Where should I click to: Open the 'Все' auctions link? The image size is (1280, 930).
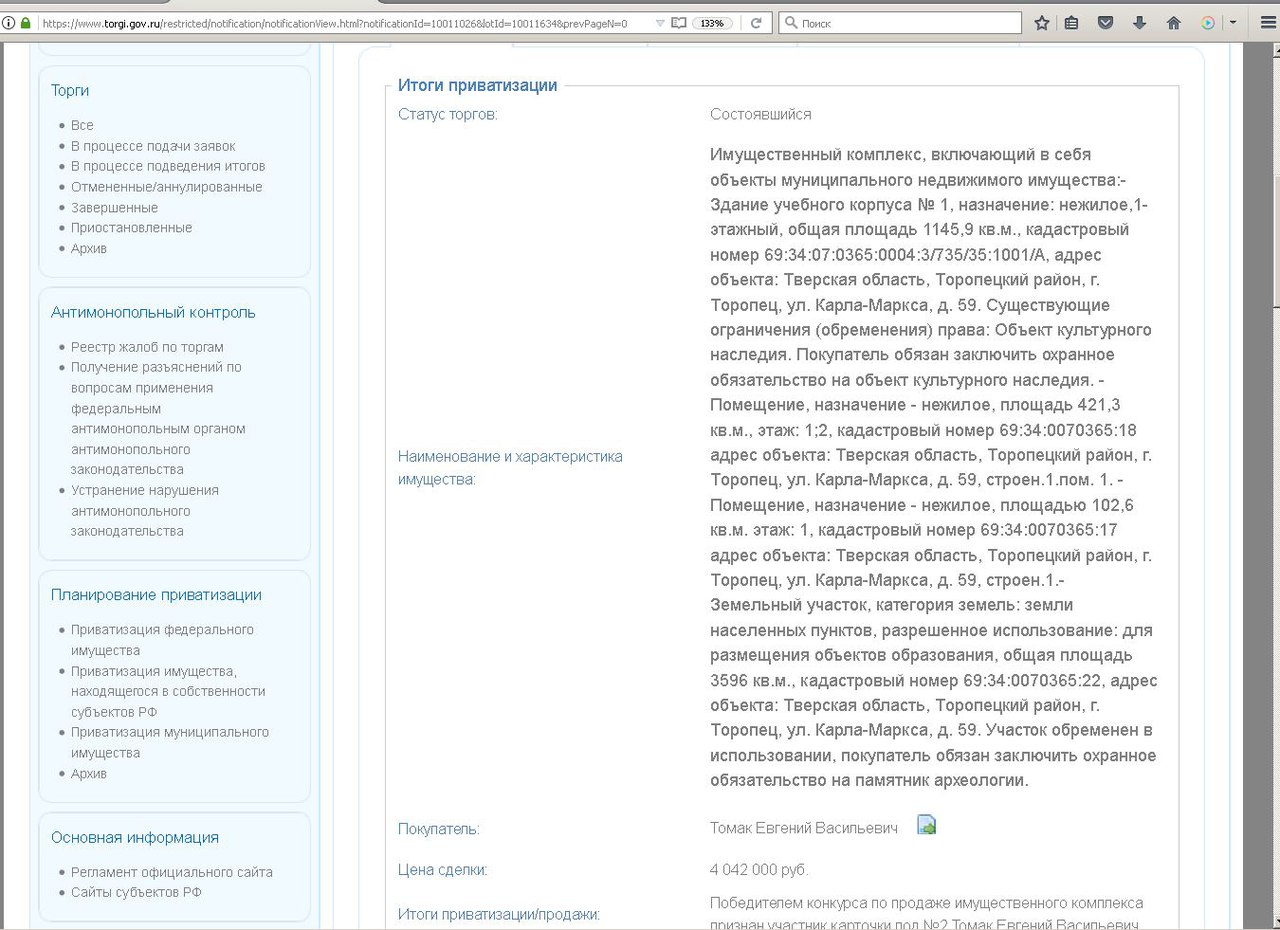tap(82, 125)
